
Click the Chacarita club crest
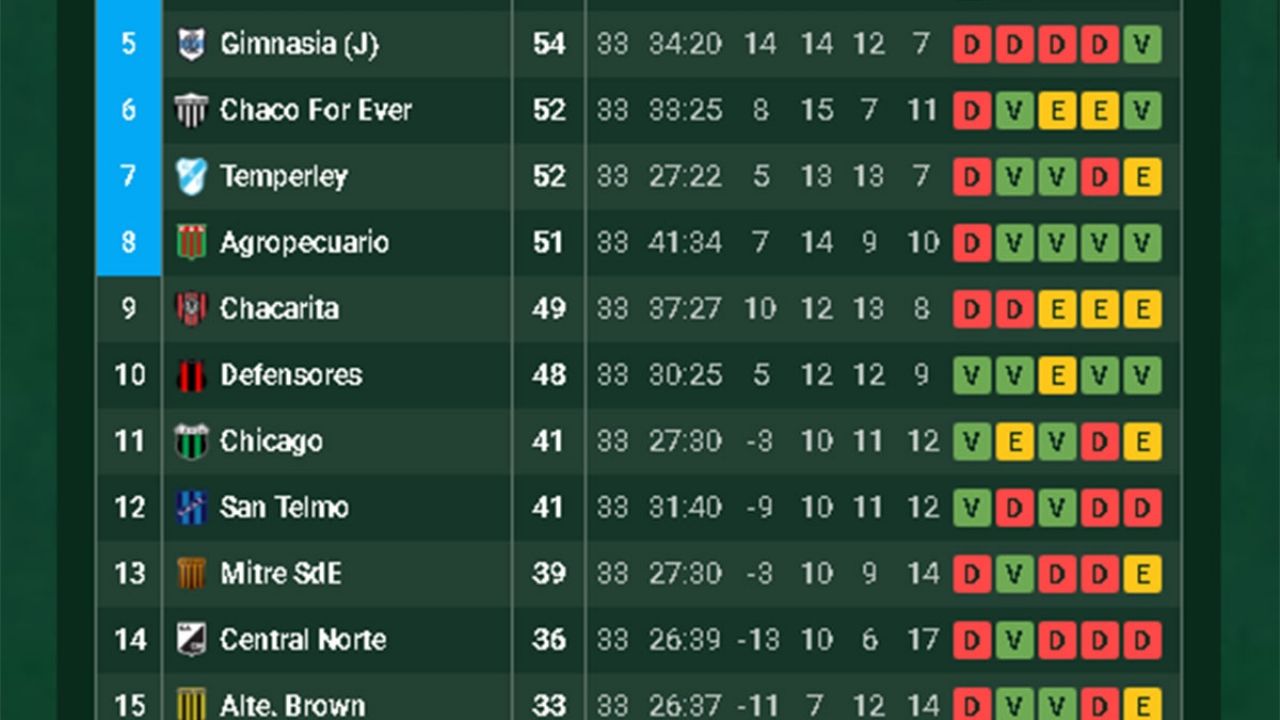190,308
